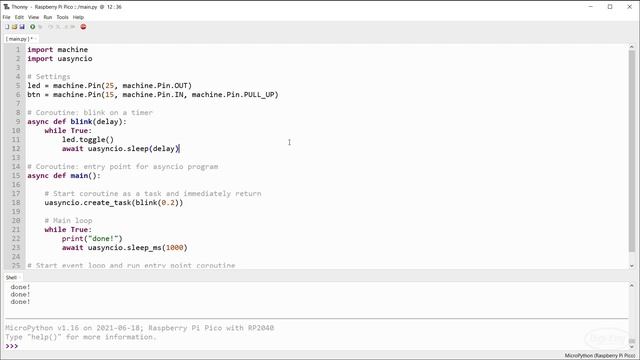Screen dimensions: 640x360
Task: Click the editor's vertical scrollbar down arrow
Action: tap(632, 266)
